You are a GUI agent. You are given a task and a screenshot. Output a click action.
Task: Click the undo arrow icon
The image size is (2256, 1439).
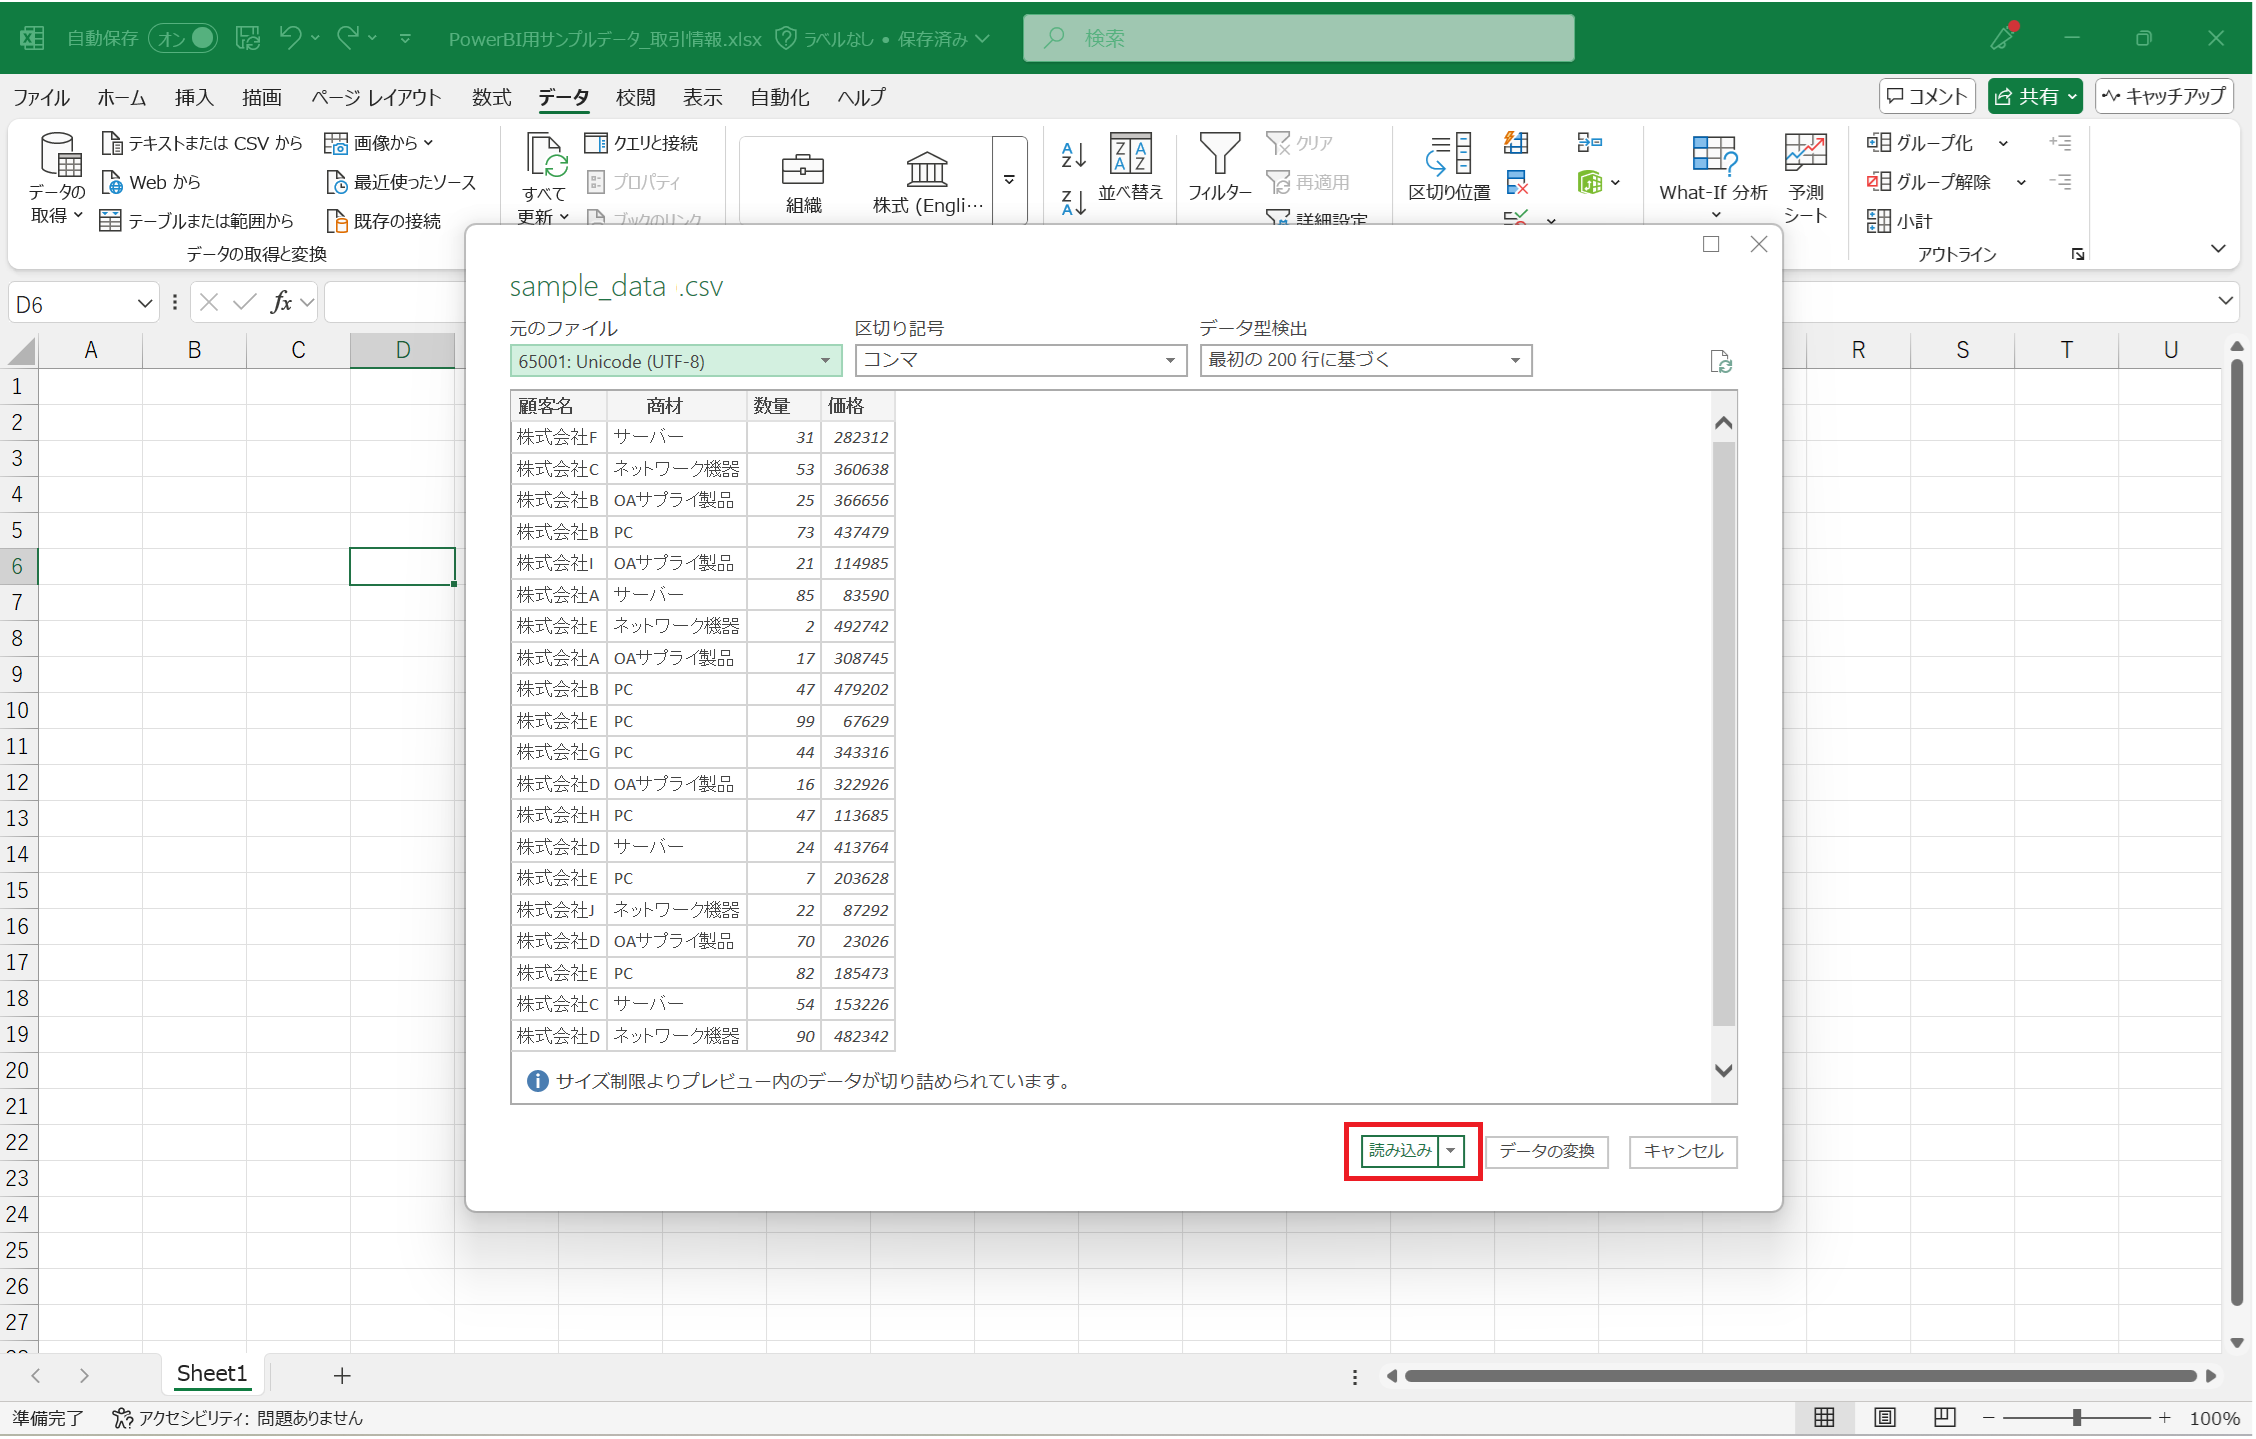[290, 38]
